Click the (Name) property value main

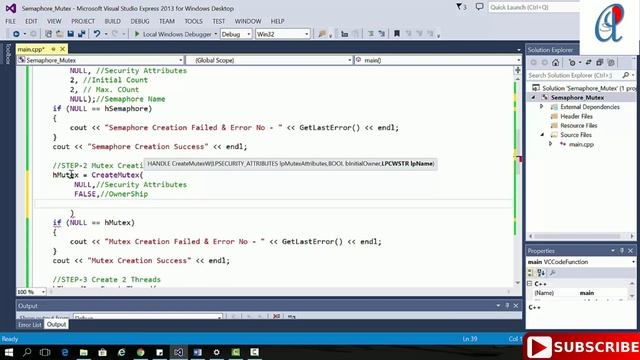(587, 293)
